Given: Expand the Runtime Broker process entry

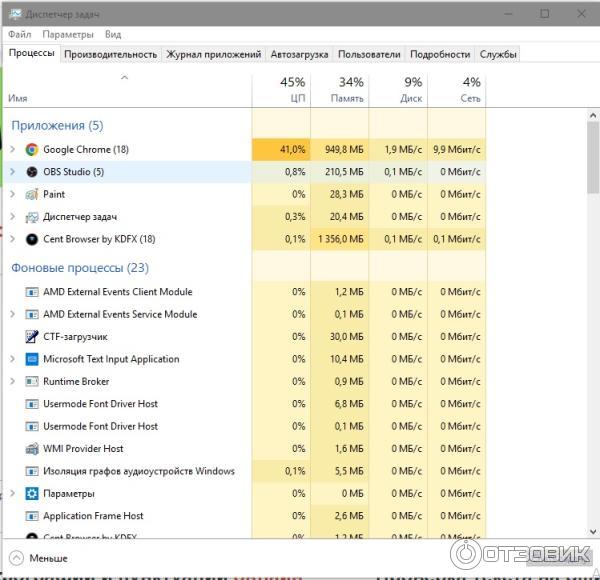Looking at the screenshot, I should tap(13, 382).
